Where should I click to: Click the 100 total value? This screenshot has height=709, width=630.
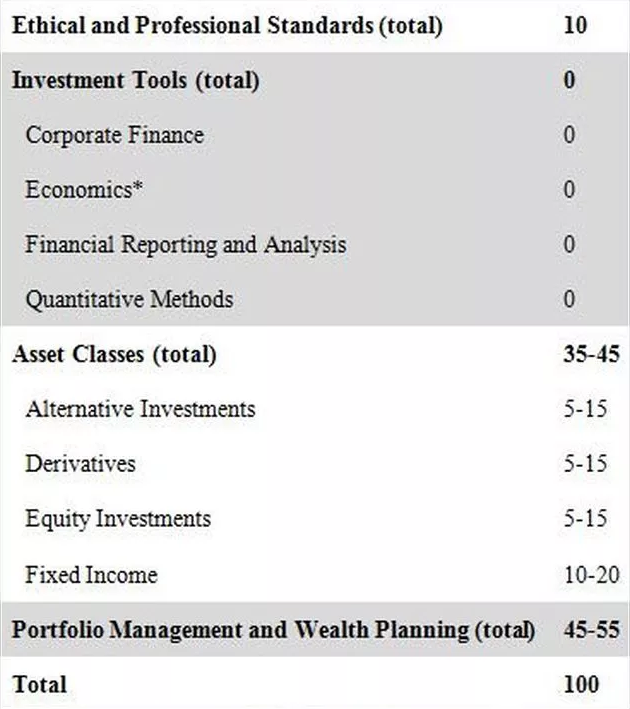tap(581, 685)
